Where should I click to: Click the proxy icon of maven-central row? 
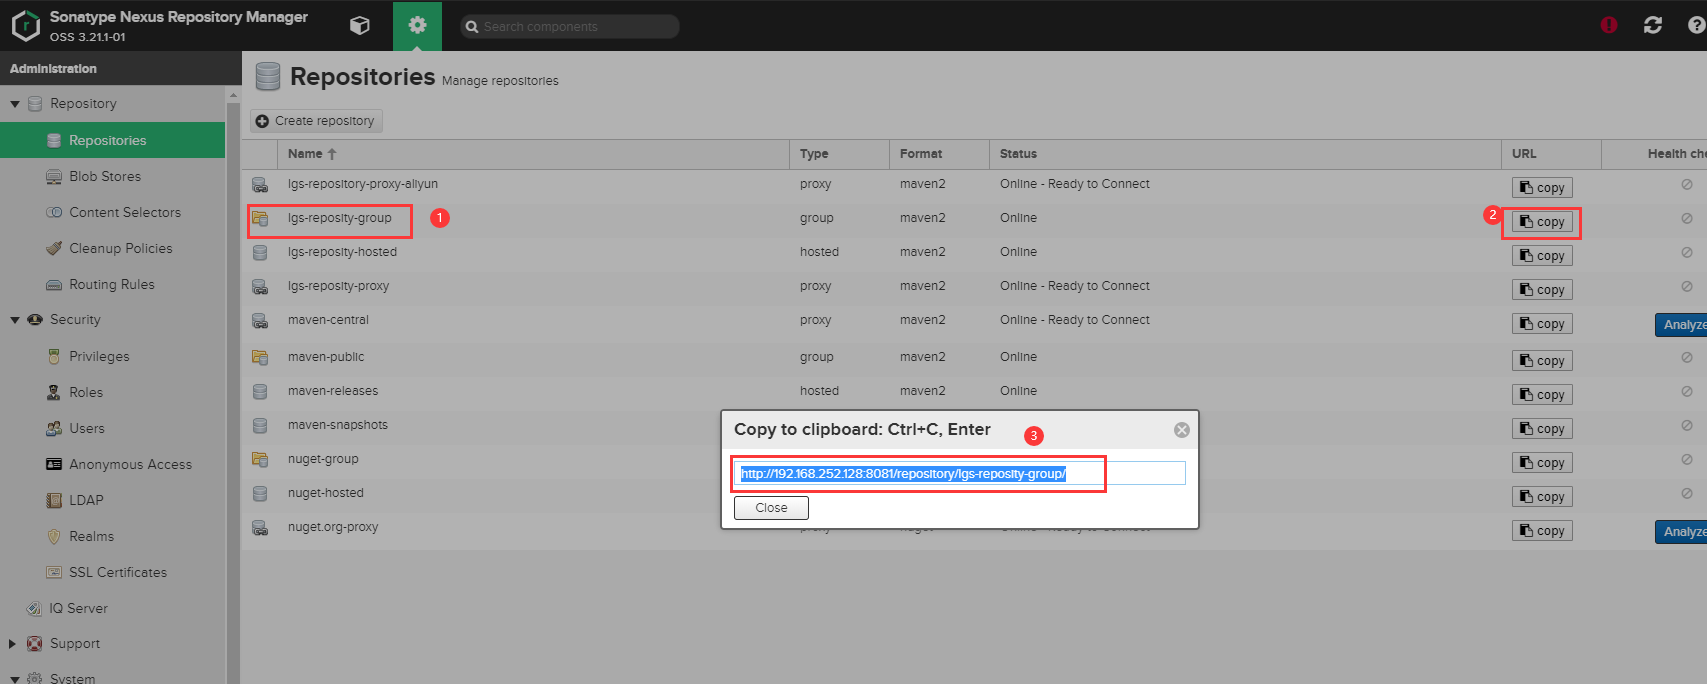pyautogui.click(x=260, y=321)
